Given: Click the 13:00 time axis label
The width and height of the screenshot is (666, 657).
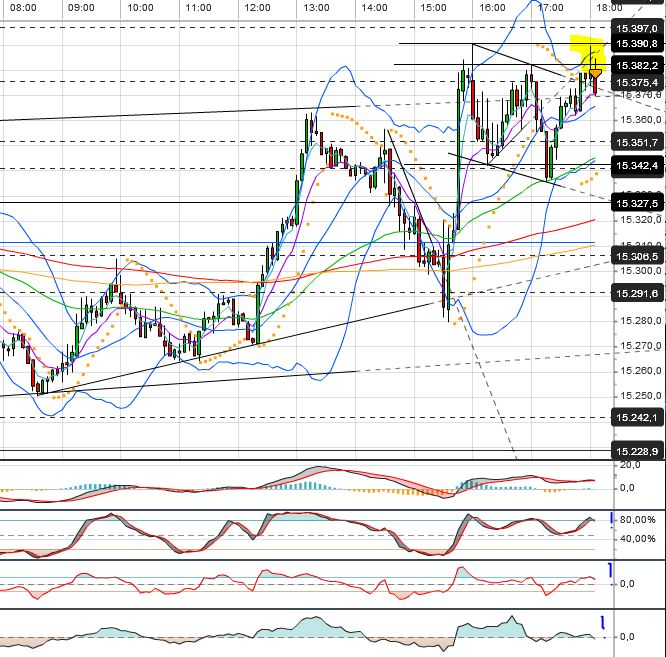Looking at the screenshot, I should tap(316, 8).
